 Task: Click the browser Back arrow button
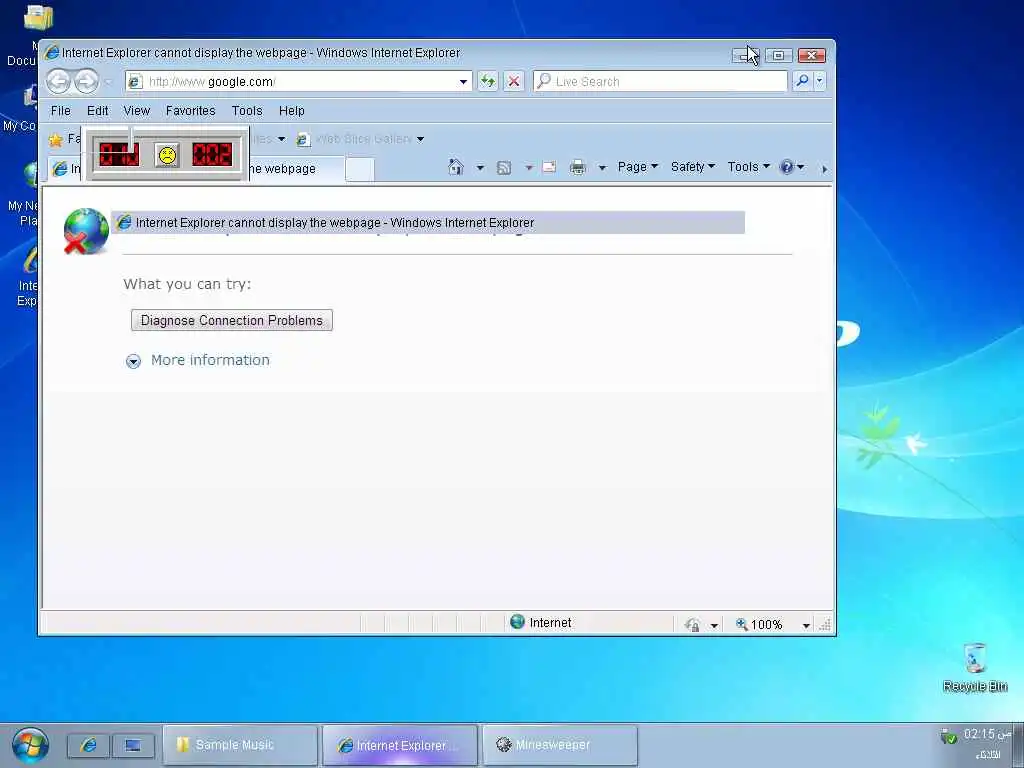click(59, 82)
